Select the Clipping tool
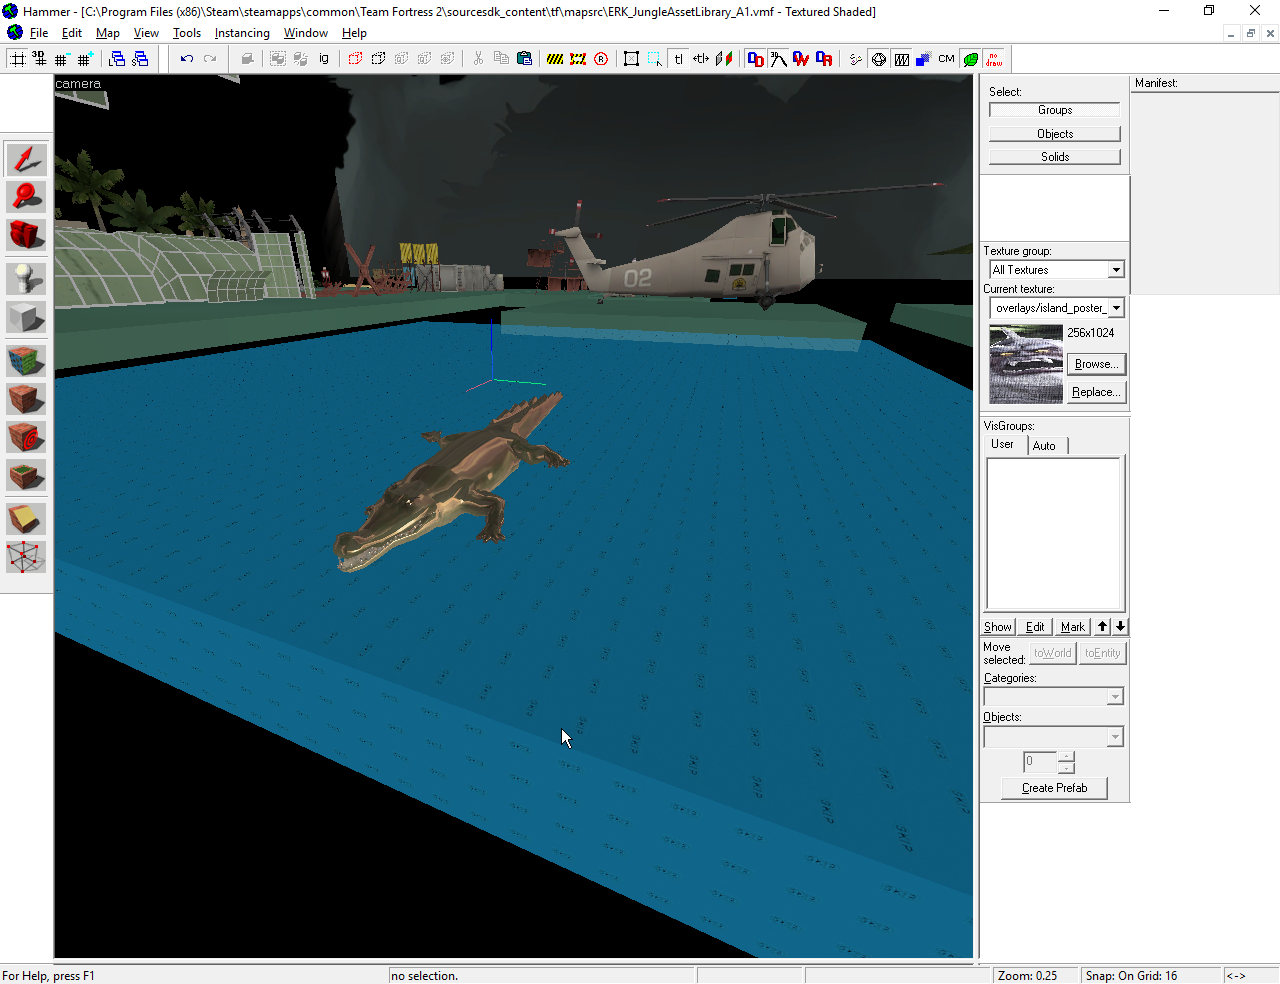 point(26,518)
